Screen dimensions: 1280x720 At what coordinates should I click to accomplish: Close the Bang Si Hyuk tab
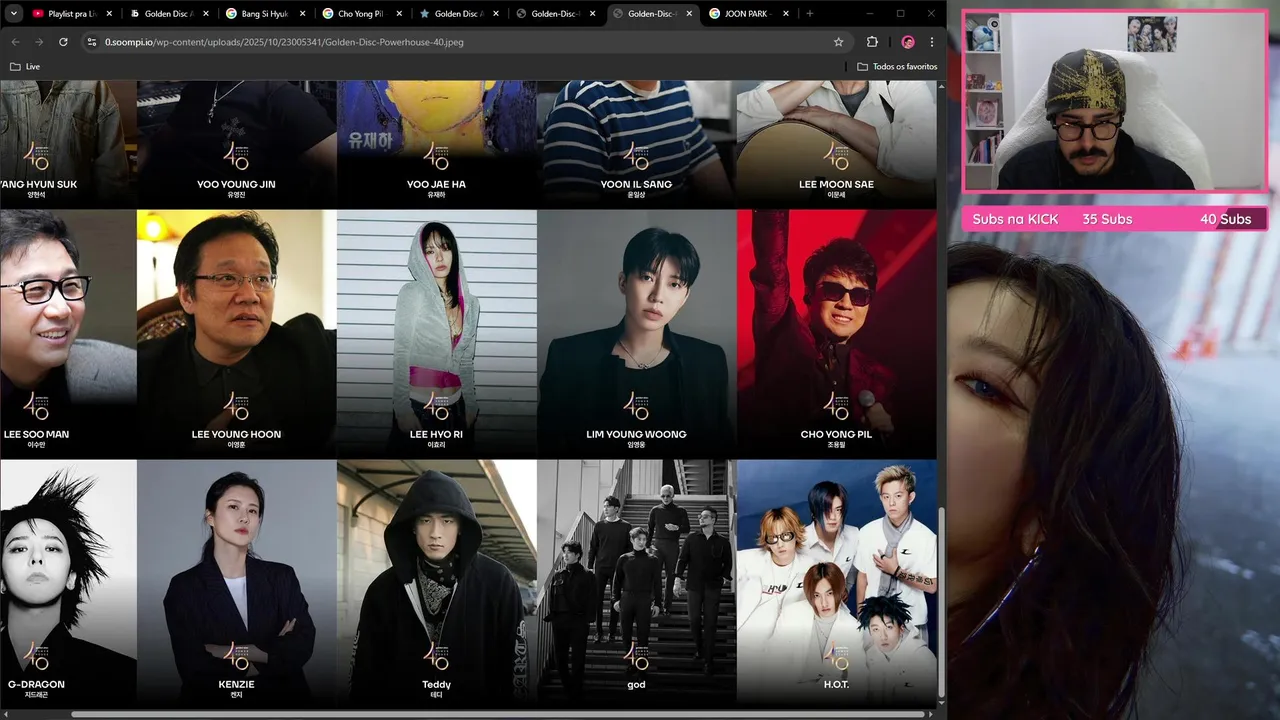pos(302,14)
